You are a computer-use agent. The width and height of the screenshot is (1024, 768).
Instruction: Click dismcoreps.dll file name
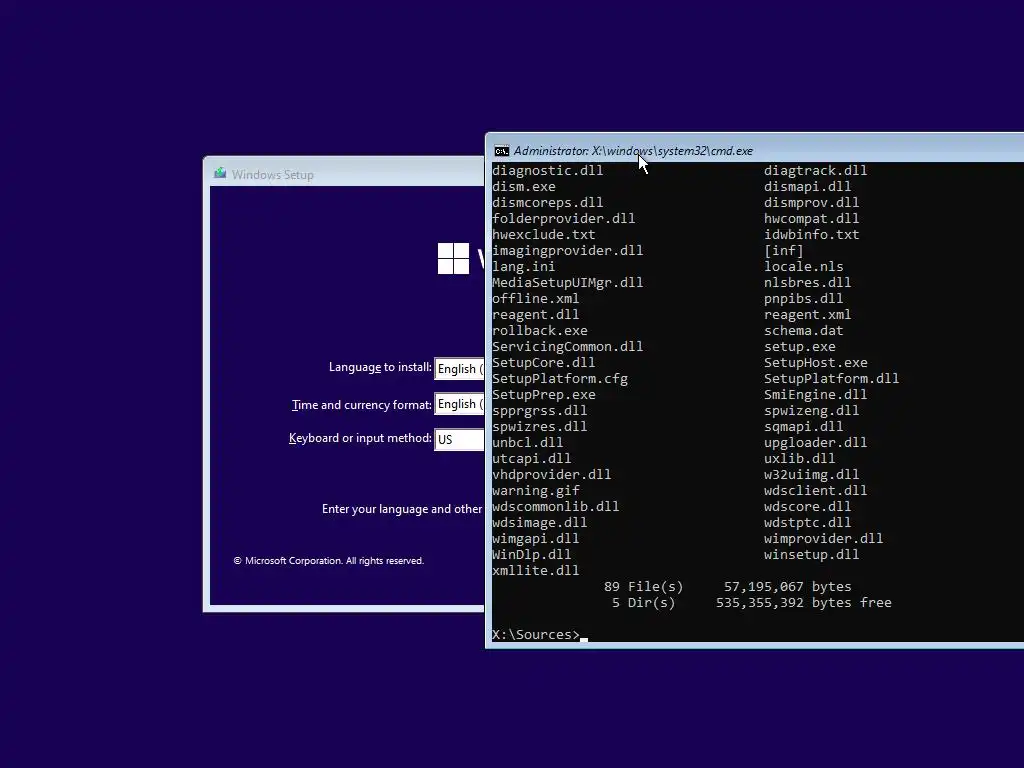(547, 202)
